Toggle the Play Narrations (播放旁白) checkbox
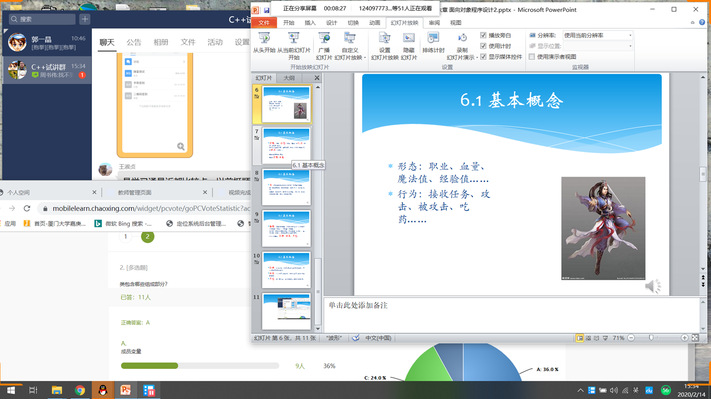This screenshot has width=711, height=399. (x=483, y=35)
